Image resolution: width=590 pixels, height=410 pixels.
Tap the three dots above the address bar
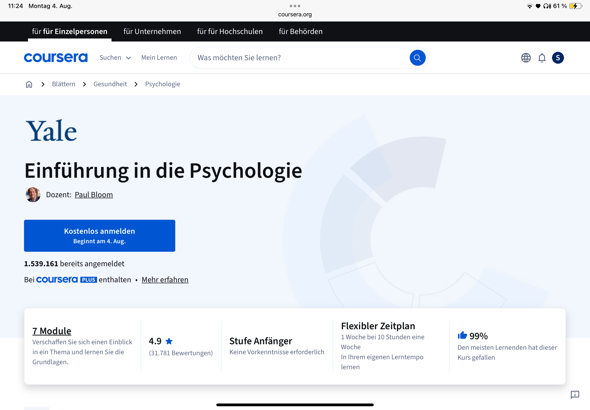[295, 6]
